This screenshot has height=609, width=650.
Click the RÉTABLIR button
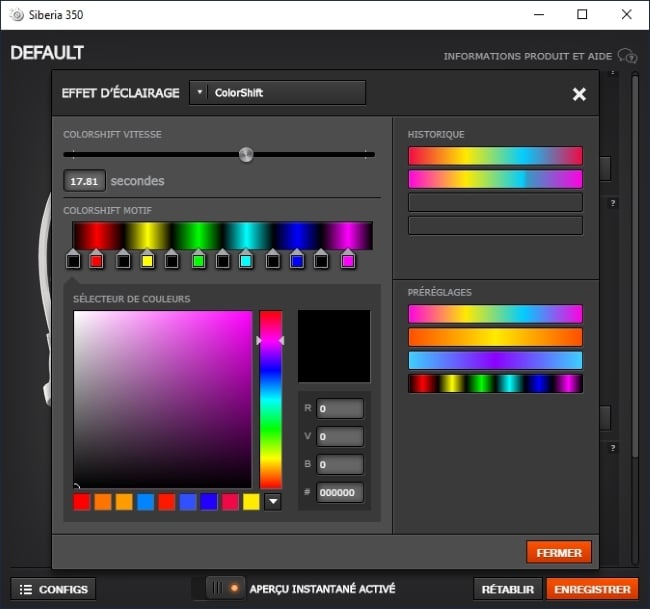[x=508, y=589]
